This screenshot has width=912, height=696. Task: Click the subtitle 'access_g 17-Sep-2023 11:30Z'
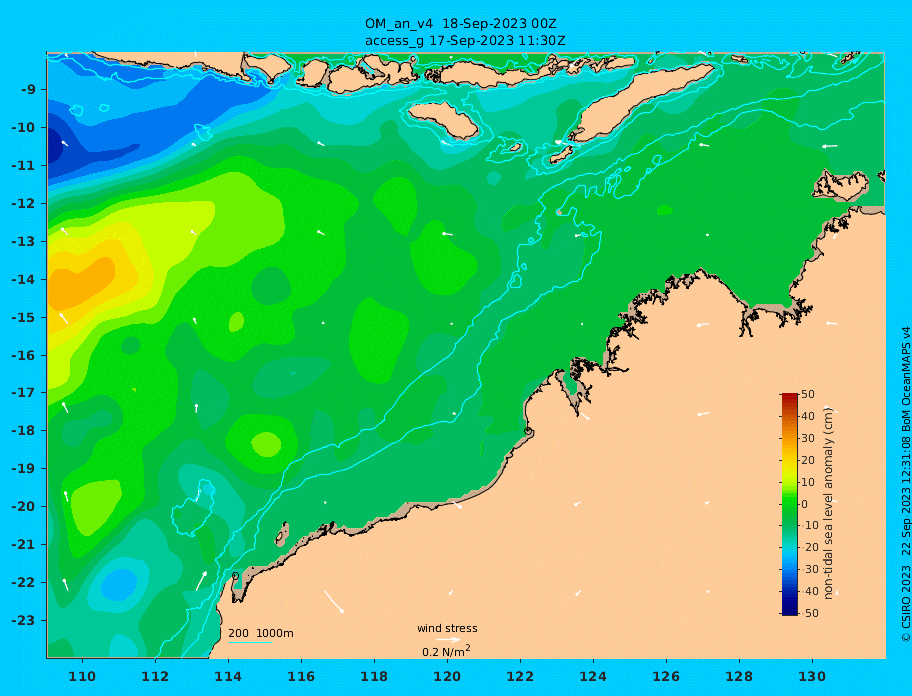(465, 41)
